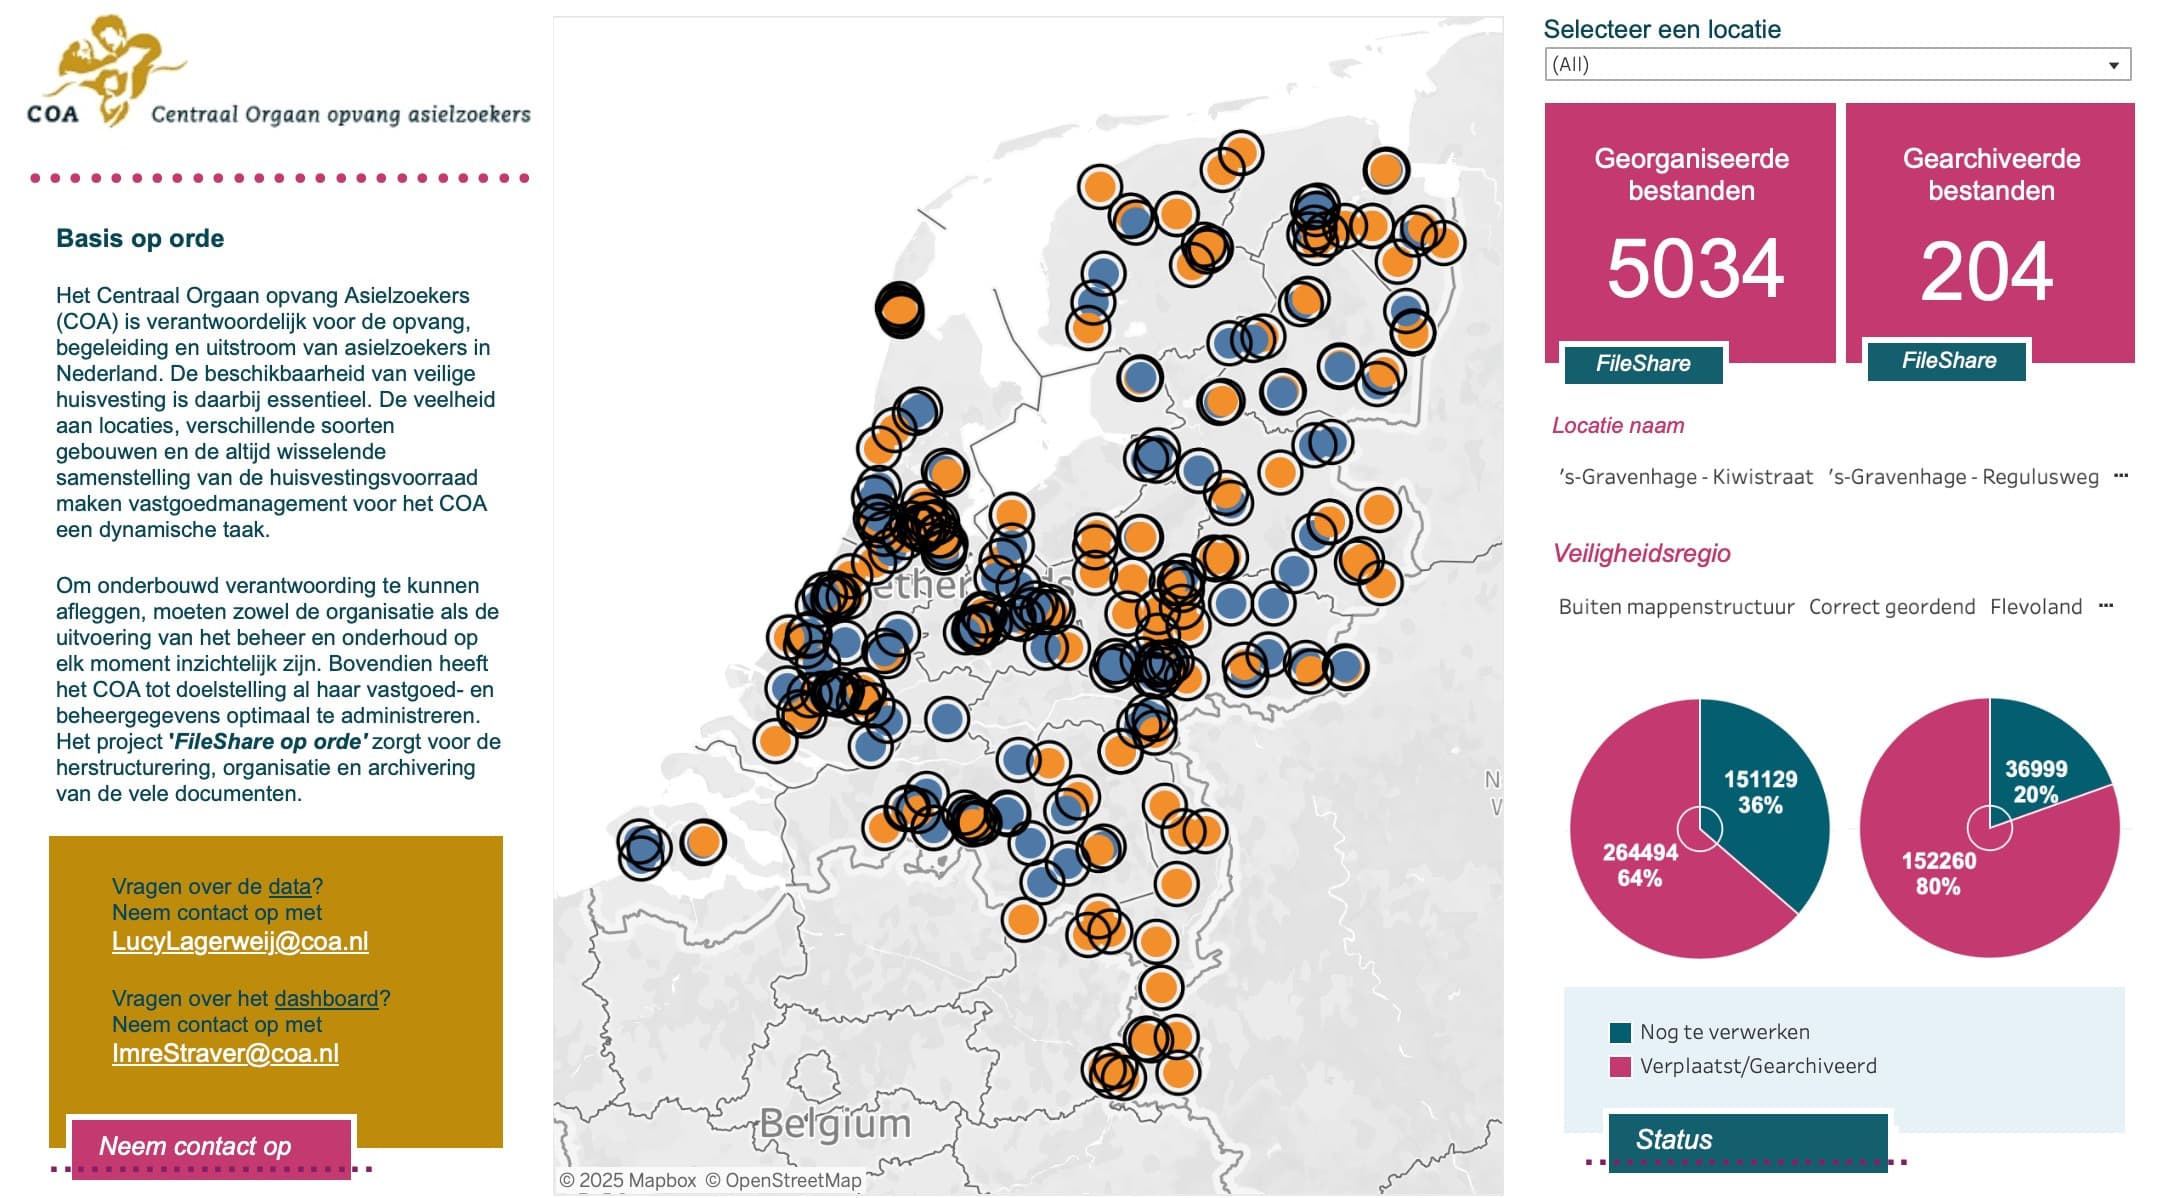The width and height of the screenshot is (2182, 1198).
Task: Expand the Veiligheidsregio ellipsis
Action: coord(2106,606)
